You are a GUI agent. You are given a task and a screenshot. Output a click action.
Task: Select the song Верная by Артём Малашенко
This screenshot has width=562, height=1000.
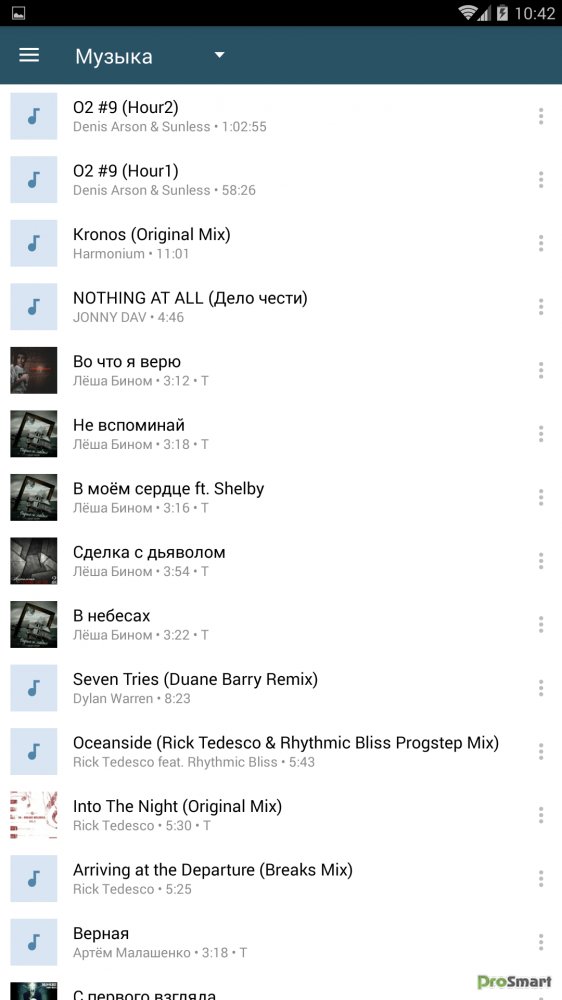point(281,943)
